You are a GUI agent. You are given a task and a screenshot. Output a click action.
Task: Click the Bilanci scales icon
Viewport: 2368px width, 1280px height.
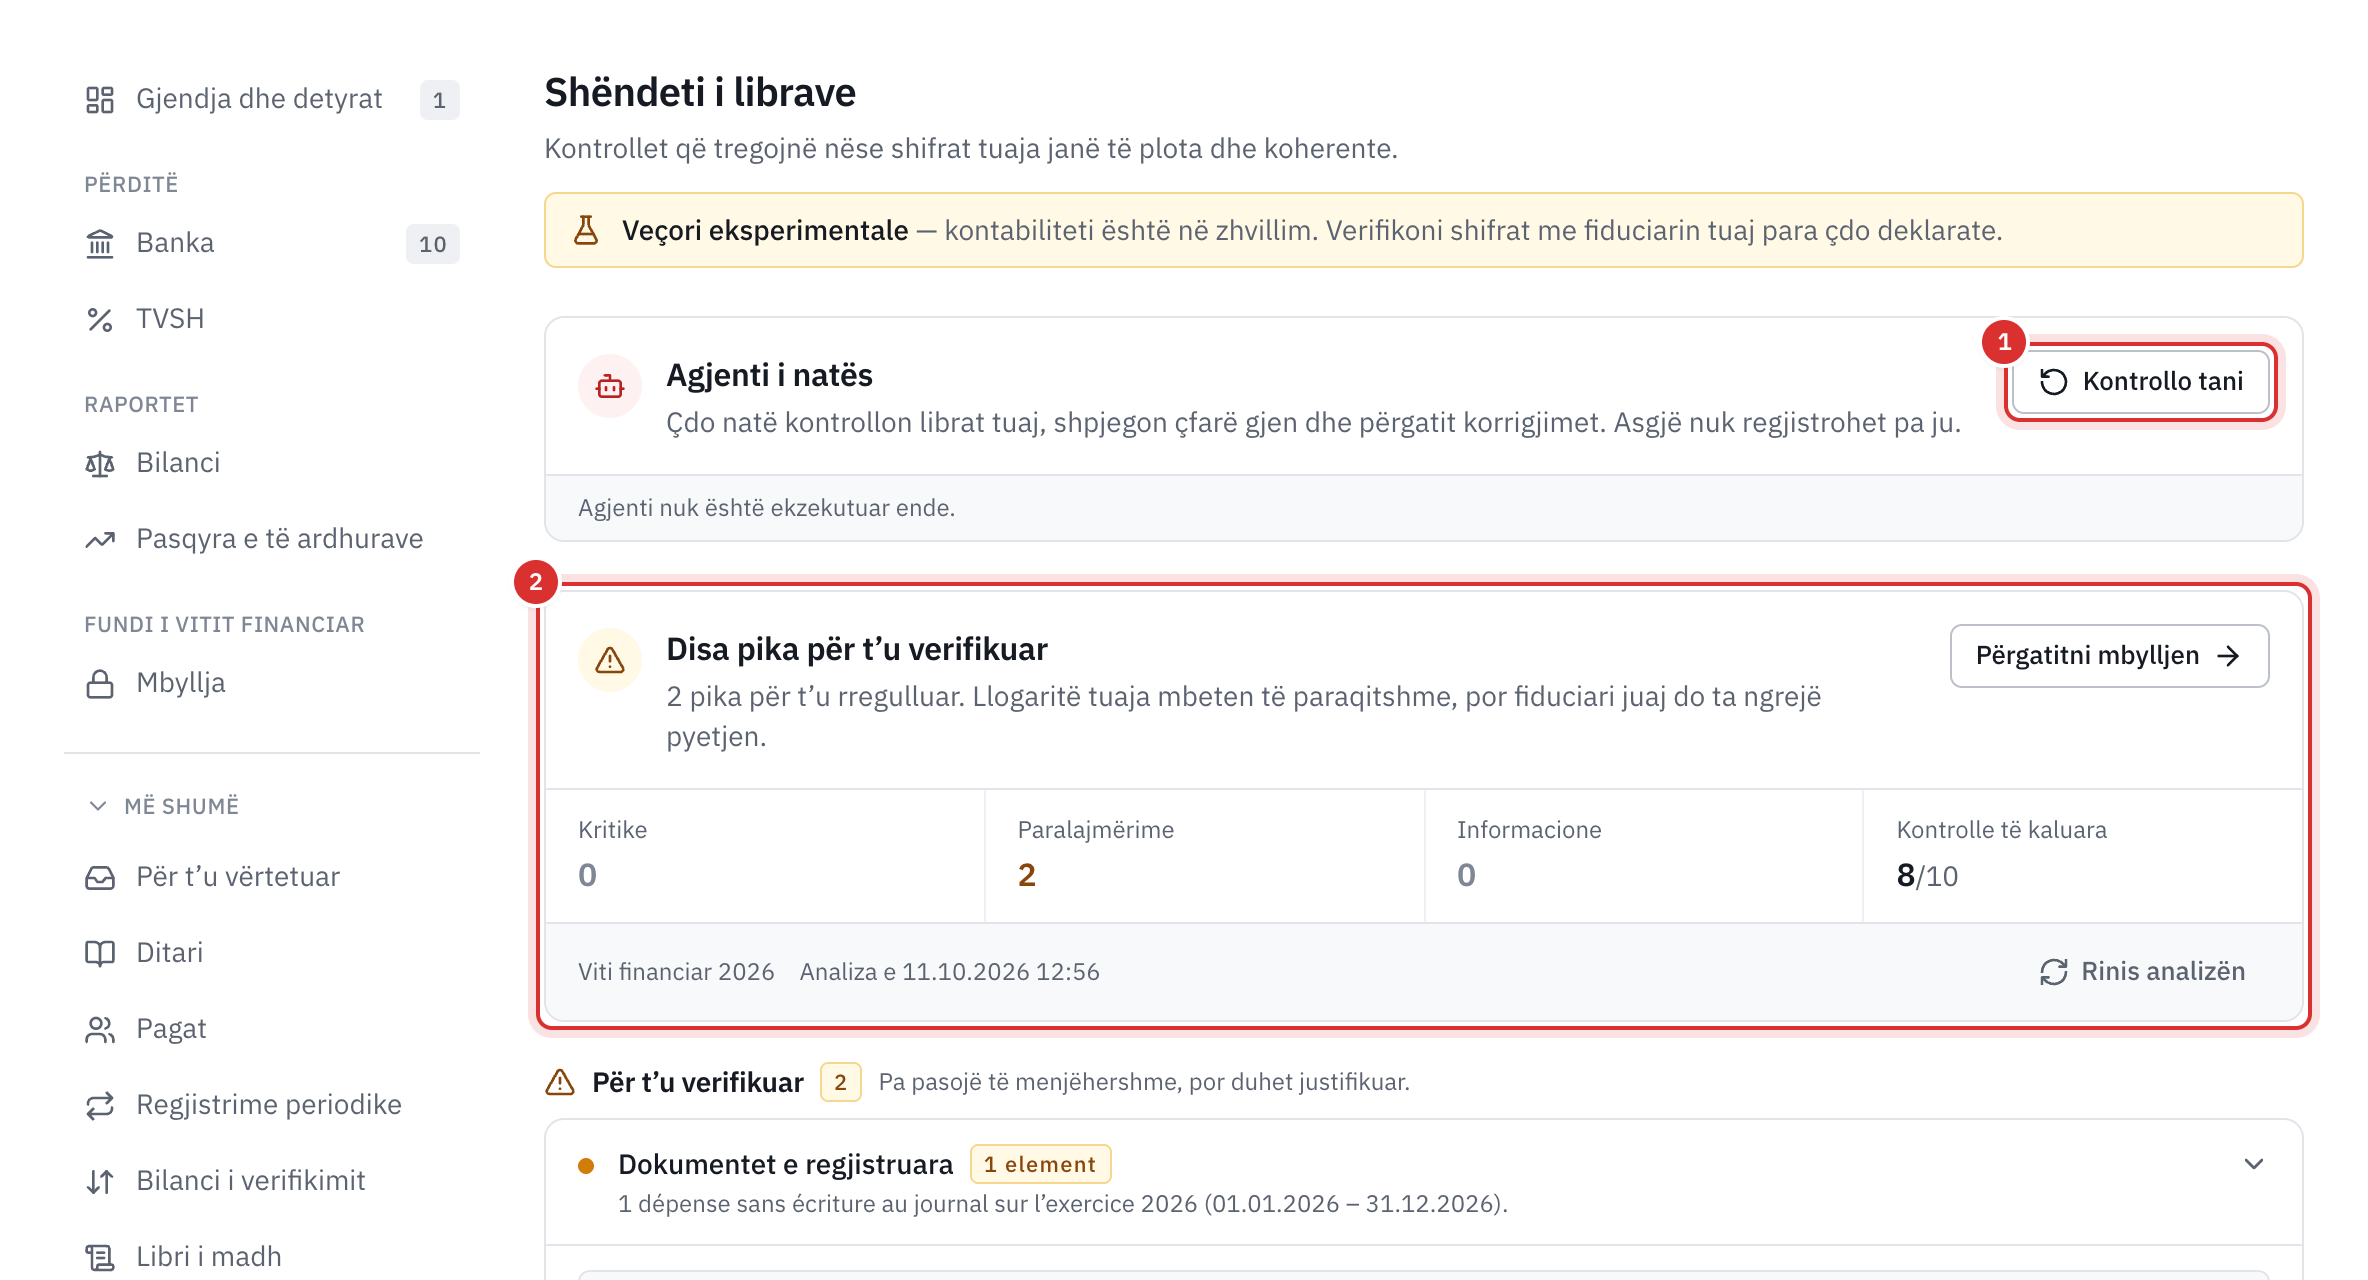(x=100, y=463)
